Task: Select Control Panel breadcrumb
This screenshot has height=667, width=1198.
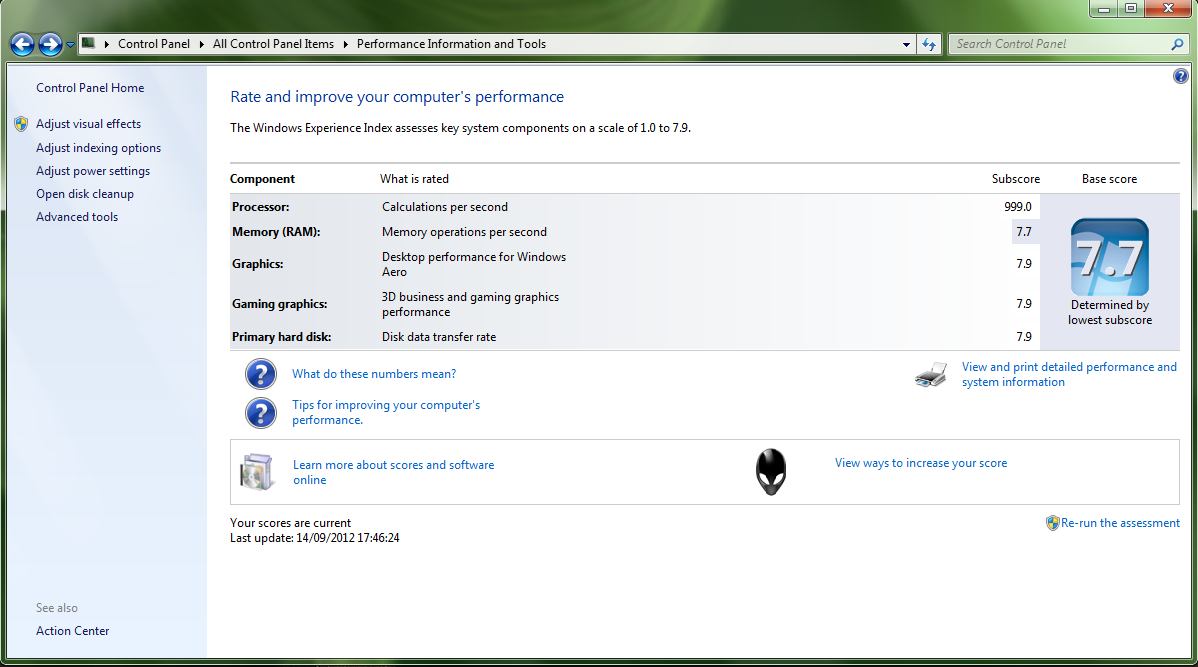Action: [154, 44]
